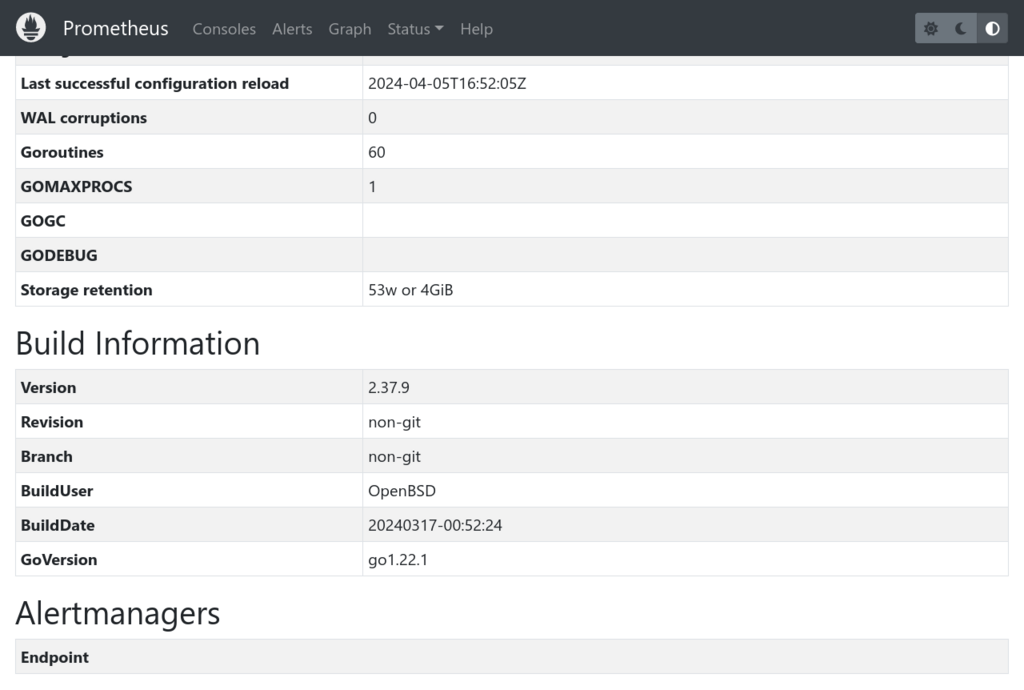Screen dimensions: 1024x690
Task: Select version number 2.37.9
Action: point(389,388)
